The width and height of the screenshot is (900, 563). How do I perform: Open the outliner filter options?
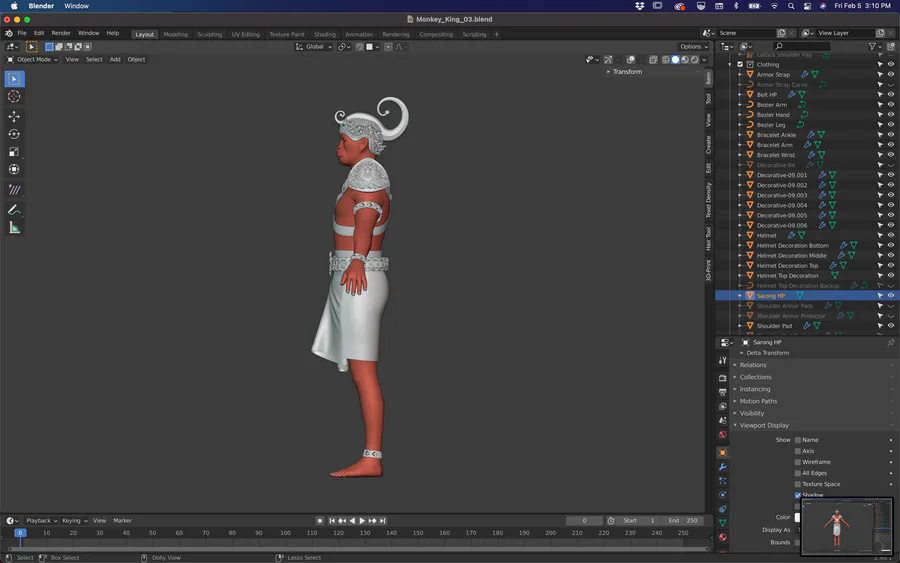[x=874, y=46]
